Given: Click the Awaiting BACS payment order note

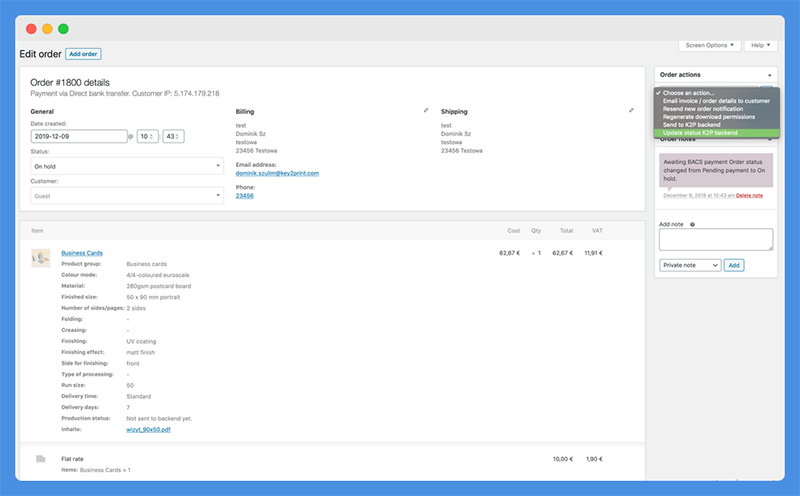Looking at the screenshot, I should tap(716, 170).
